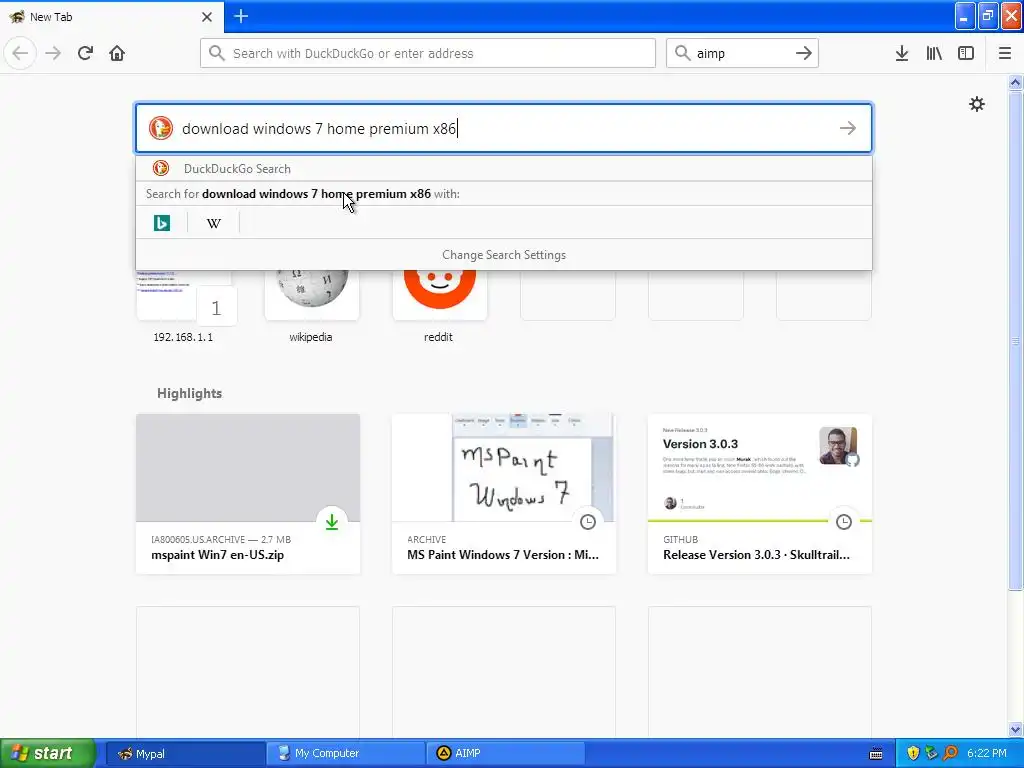Image resolution: width=1024 pixels, height=768 pixels.
Task: Open Release Version 3.0.3 GitHub highlight
Action: tap(760, 494)
